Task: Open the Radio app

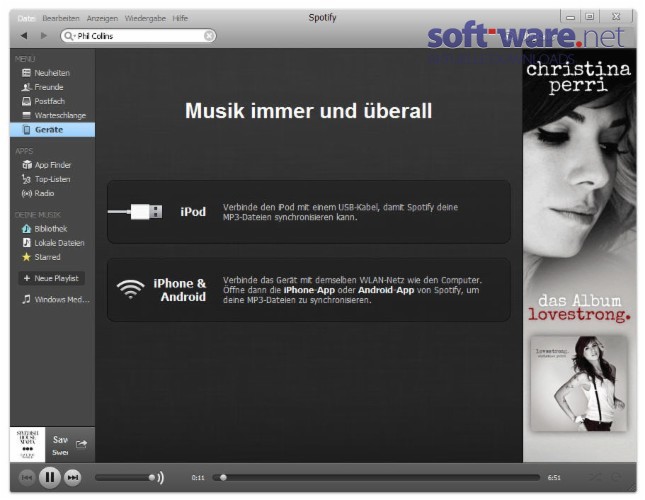Action: click(x=52, y=193)
